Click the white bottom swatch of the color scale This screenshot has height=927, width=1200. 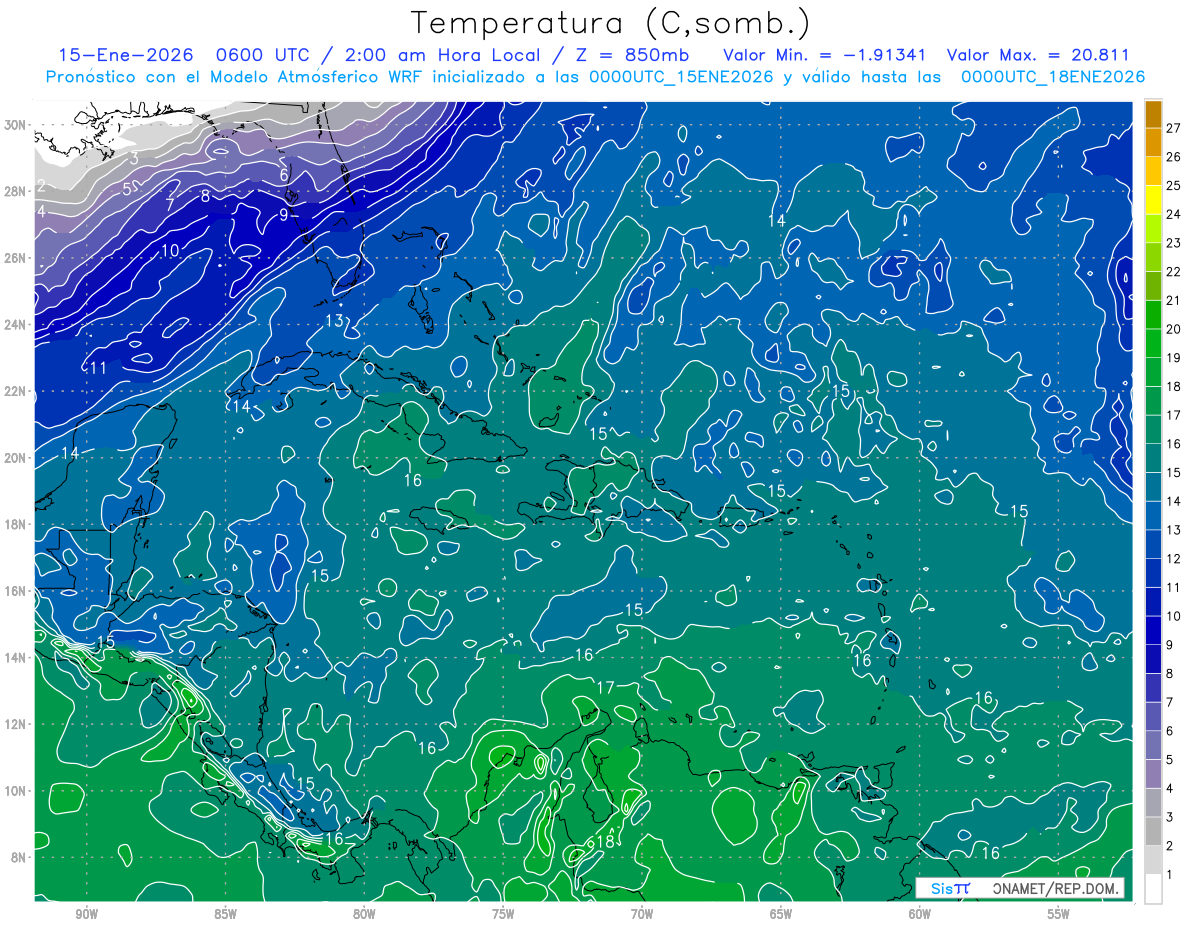(x=1153, y=889)
